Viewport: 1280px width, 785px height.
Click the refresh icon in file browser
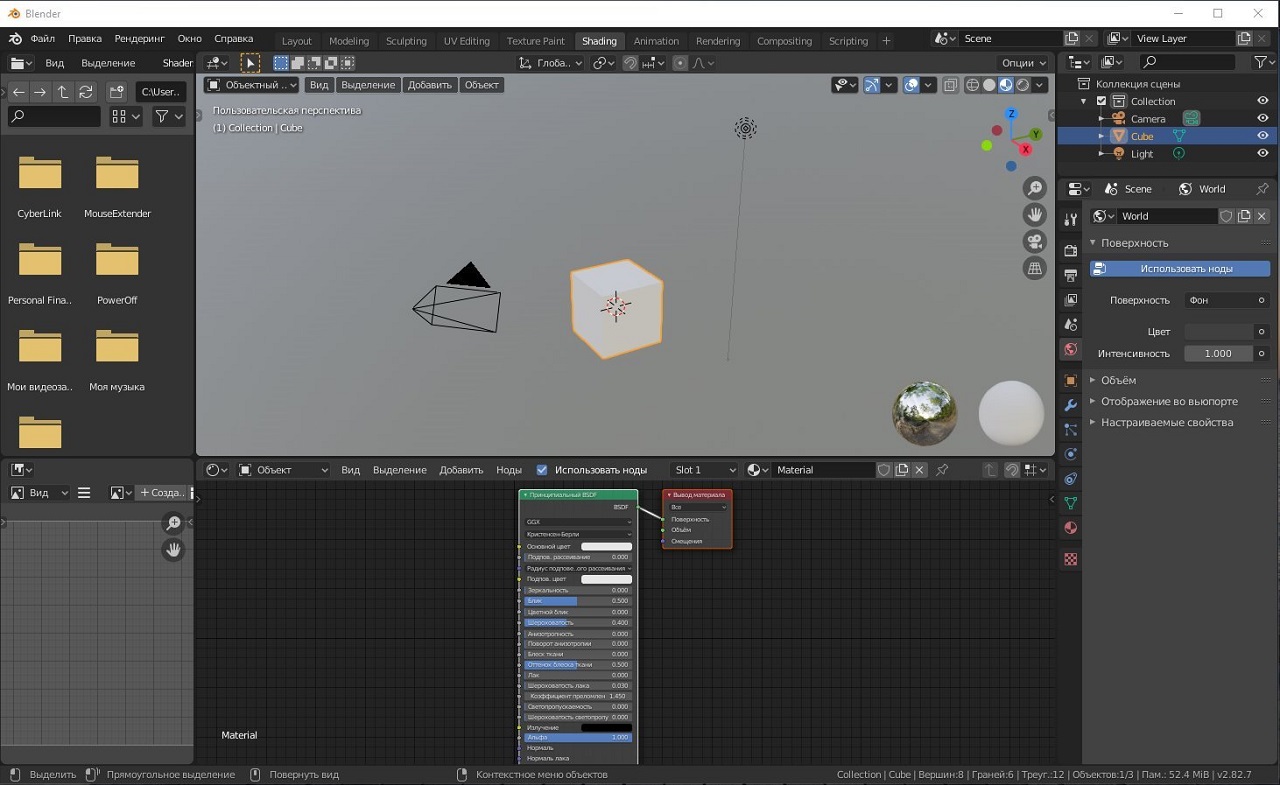pyautogui.click(x=86, y=92)
